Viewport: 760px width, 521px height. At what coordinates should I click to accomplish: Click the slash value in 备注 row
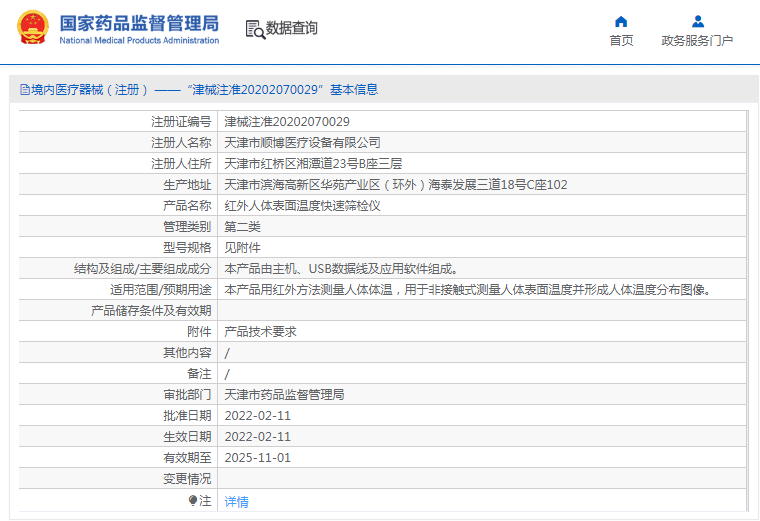point(227,374)
